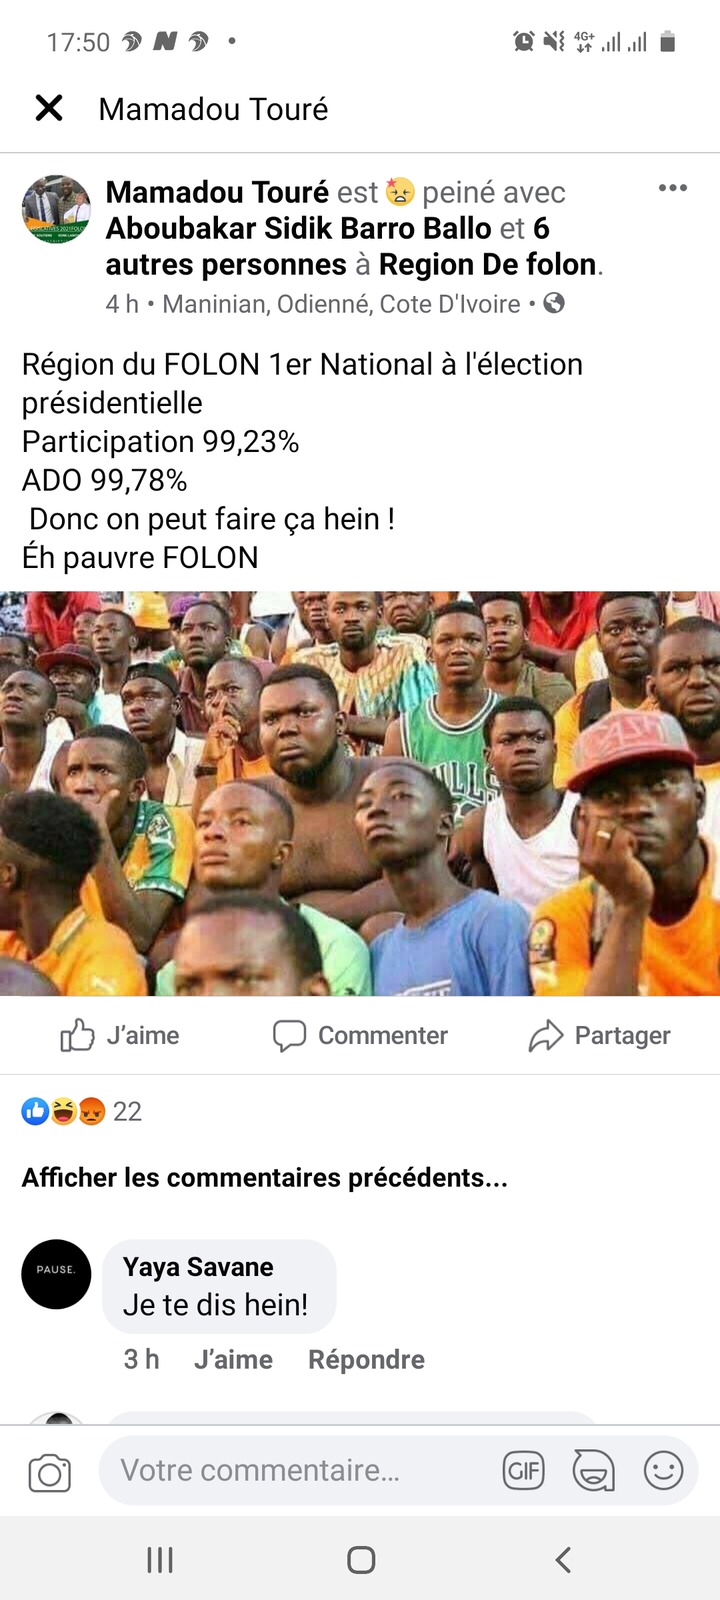The width and height of the screenshot is (720, 1600).
Task: Open the sticker picker icon
Action: pyautogui.click(x=594, y=1470)
